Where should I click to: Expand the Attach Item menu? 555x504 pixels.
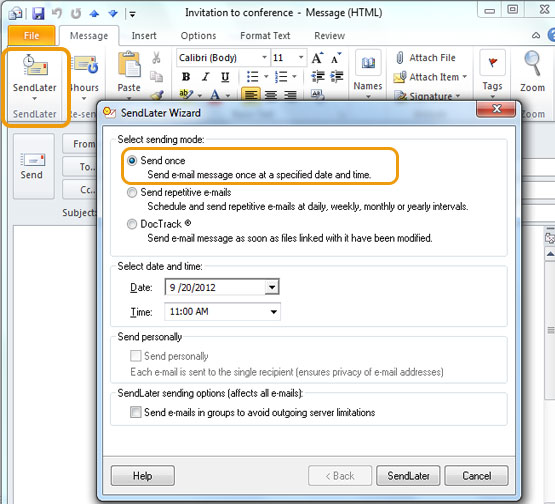(465, 77)
